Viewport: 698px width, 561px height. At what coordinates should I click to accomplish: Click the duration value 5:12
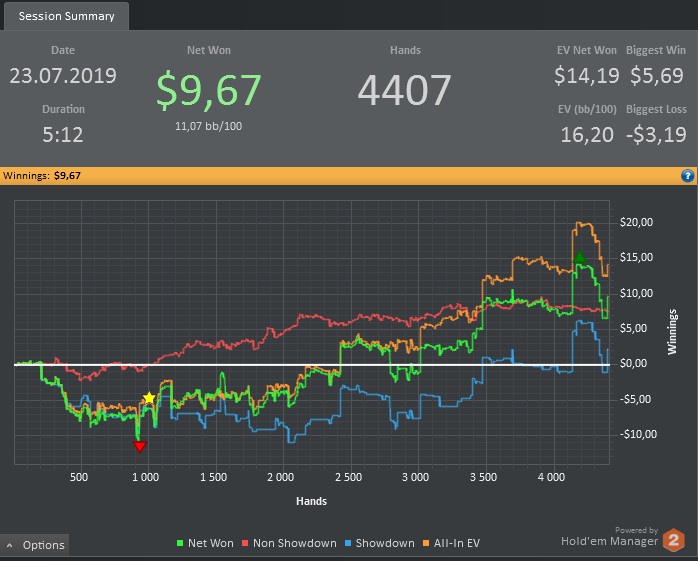point(63,134)
